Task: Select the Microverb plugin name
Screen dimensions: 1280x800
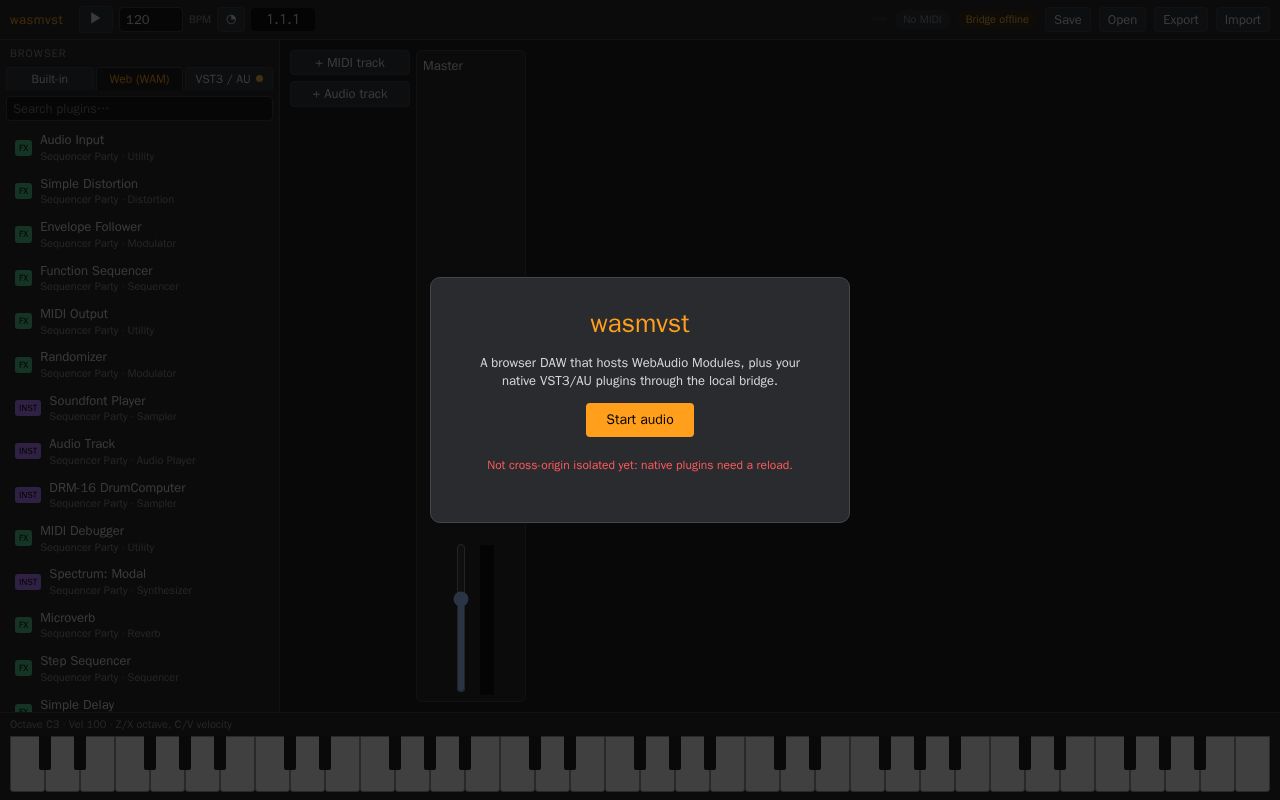Action: click(x=68, y=618)
